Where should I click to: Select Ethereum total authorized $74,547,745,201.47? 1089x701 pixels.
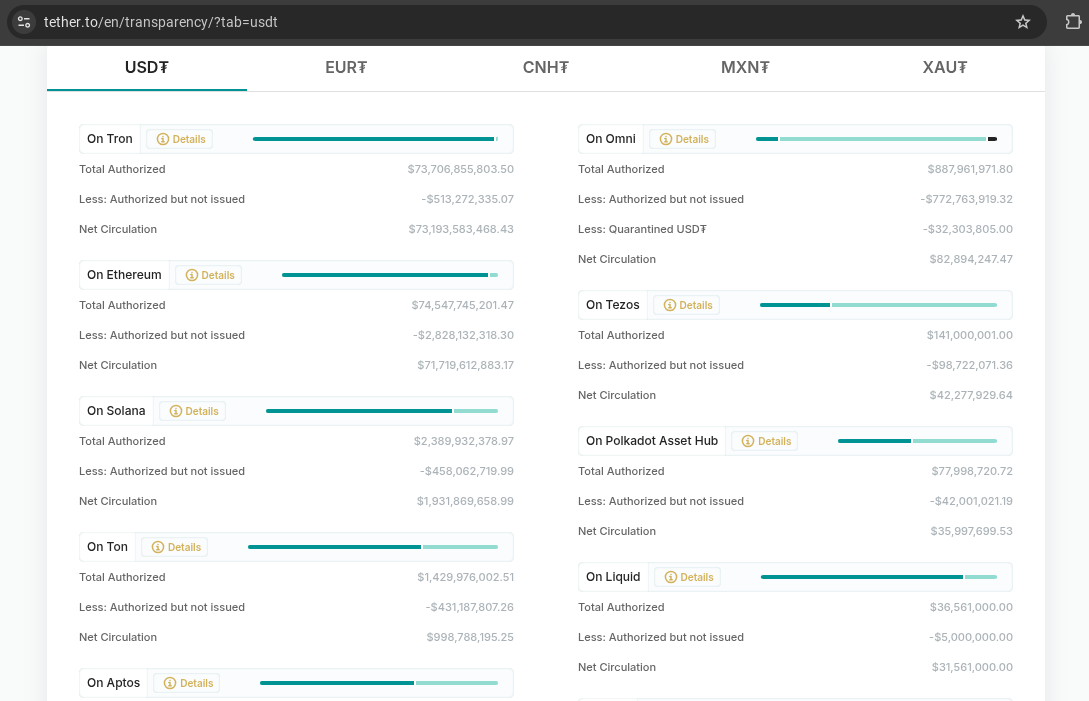(x=463, y=306)
